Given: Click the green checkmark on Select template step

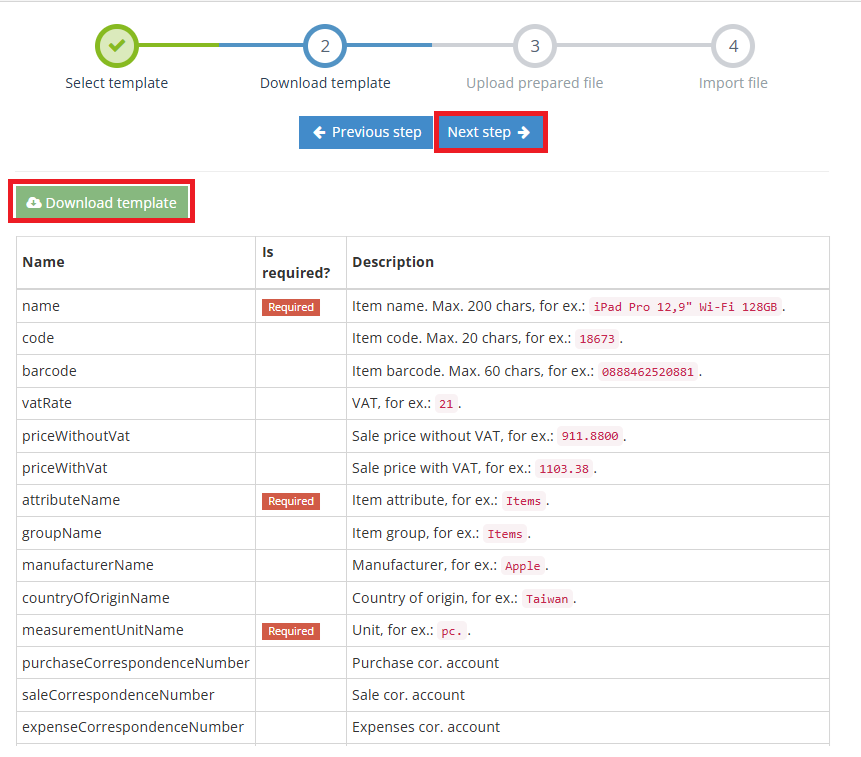Looking at the screenshot, I should click(116, 45).
